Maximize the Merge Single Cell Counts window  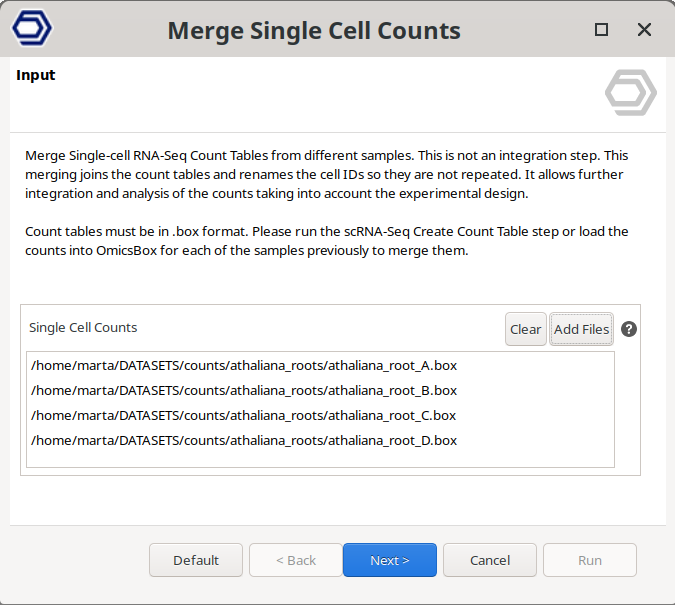pyautogui.click(x=601, y=30)
